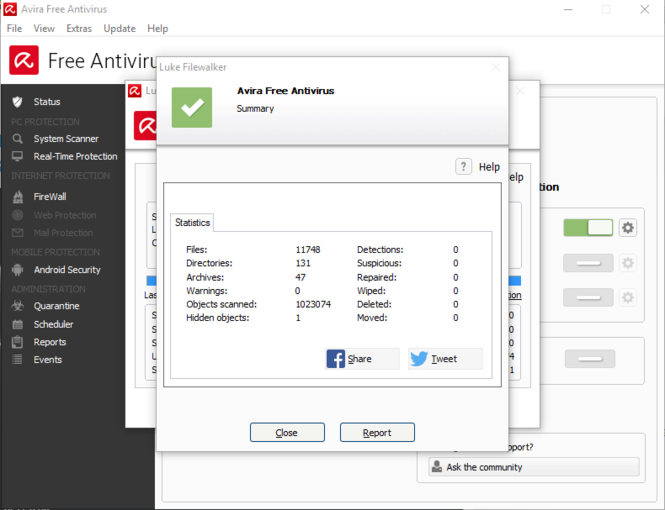Screen dimensions: 665x510
Task: Close the scan summary with Close button
Action: pyautogui.click(x=287, y=432)
